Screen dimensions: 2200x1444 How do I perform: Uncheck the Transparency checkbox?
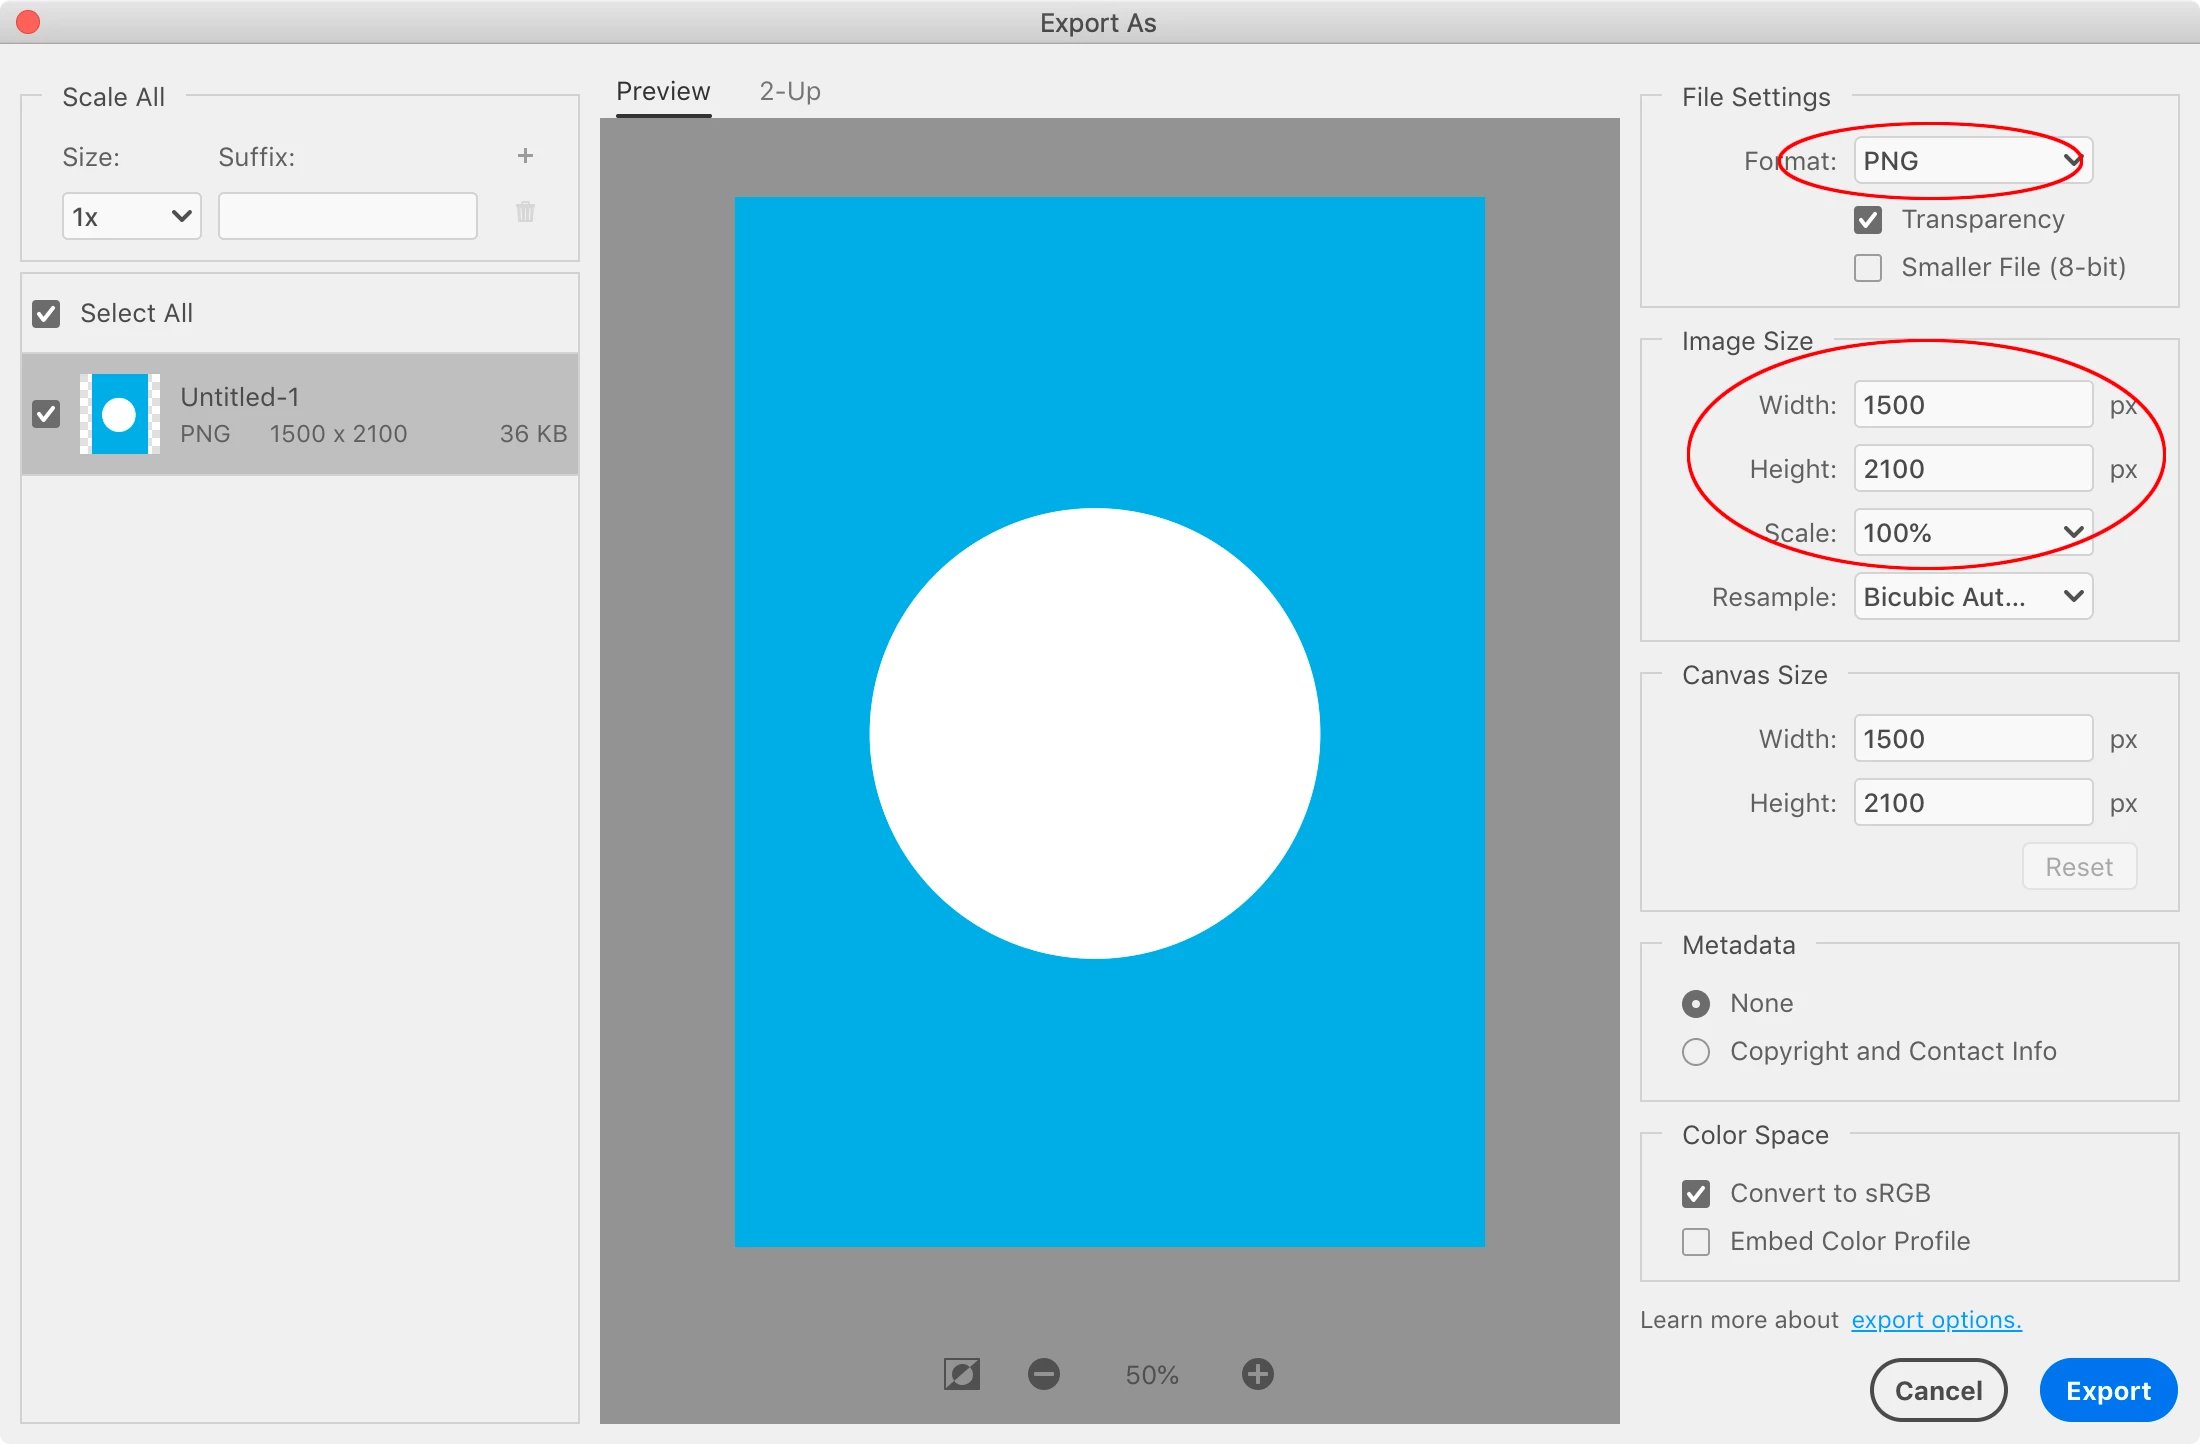tap(1867, 220)
